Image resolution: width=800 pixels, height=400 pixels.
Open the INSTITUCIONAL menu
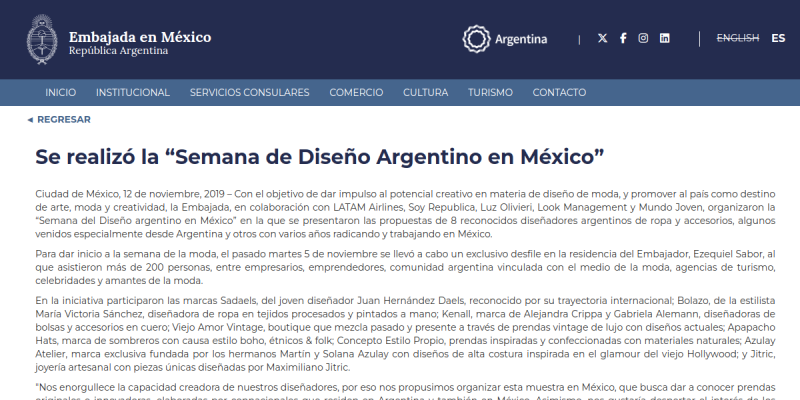[133, 92]
